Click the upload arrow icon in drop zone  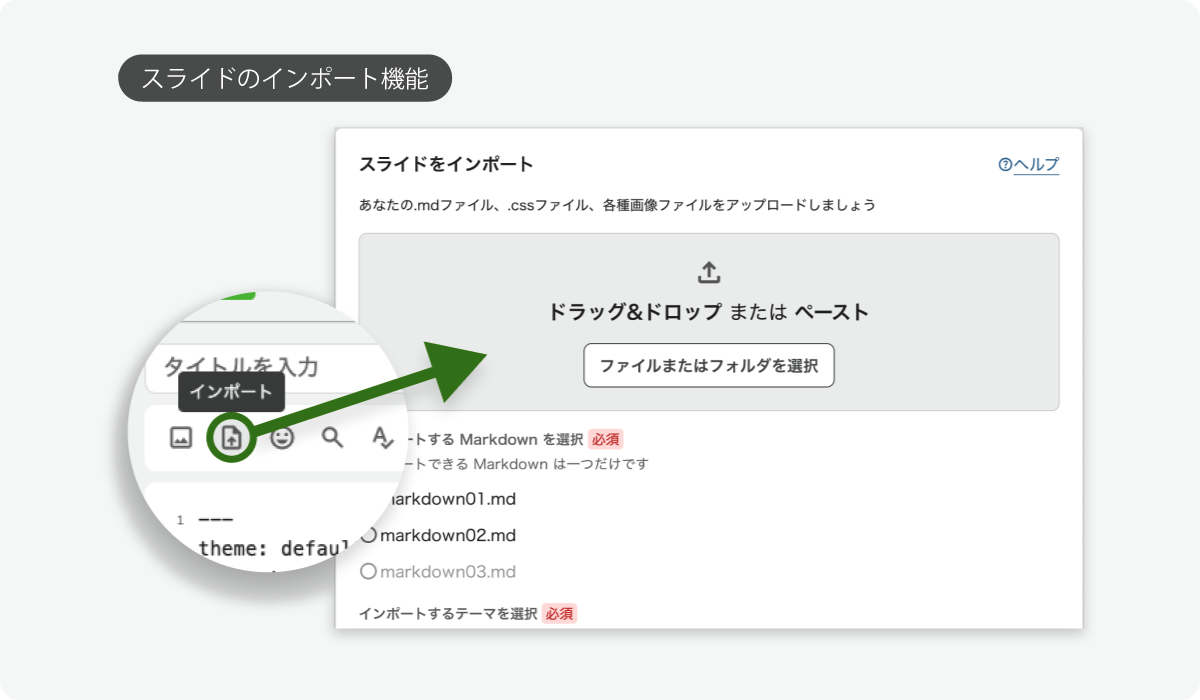pyautogui.click(x=708, y=272)
